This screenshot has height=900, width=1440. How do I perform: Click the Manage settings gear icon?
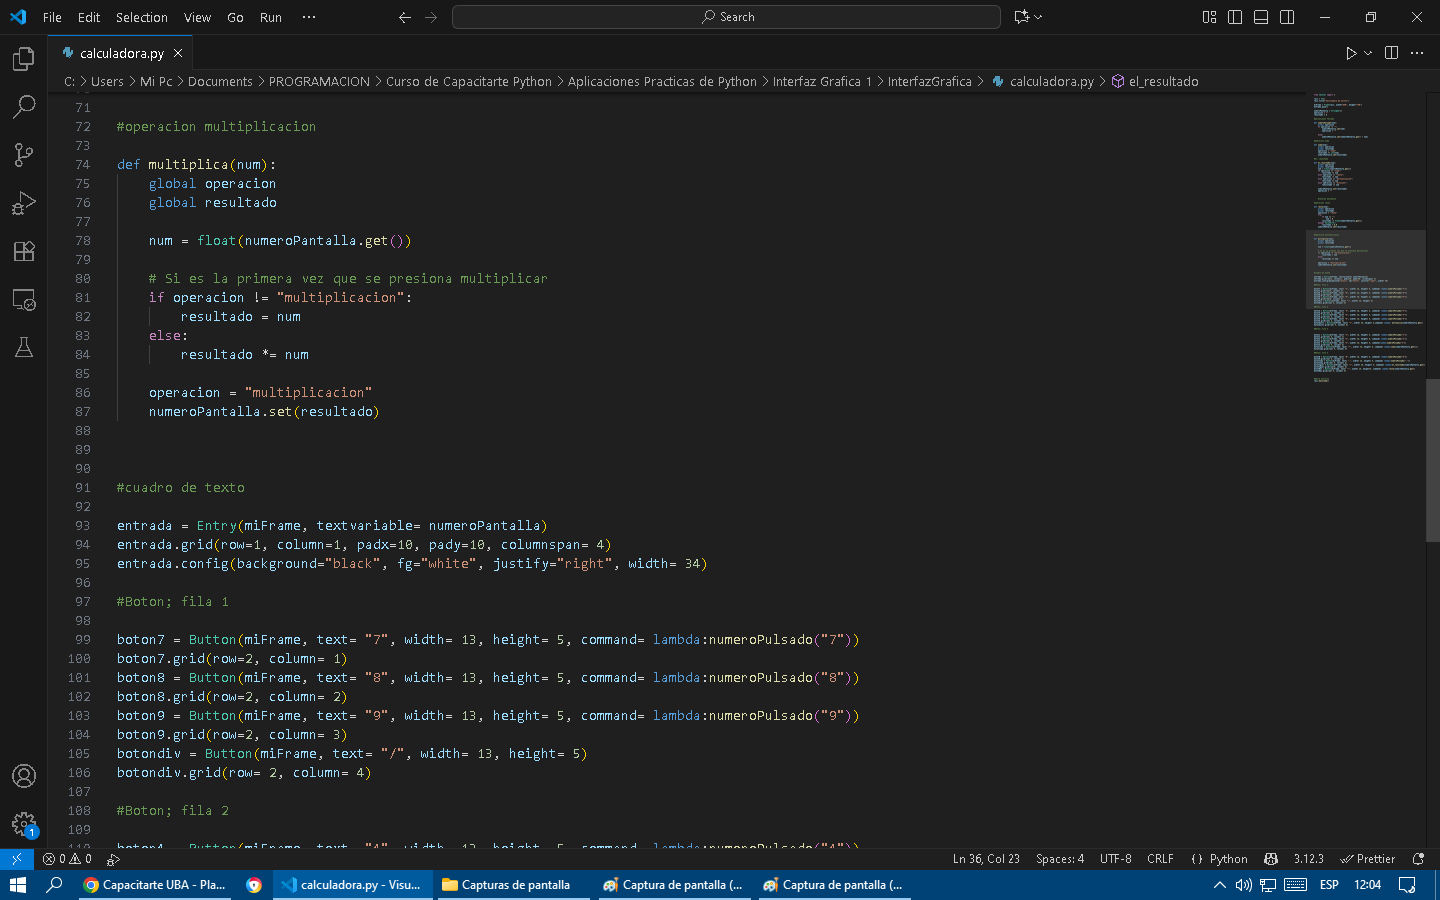click(24, 824)
